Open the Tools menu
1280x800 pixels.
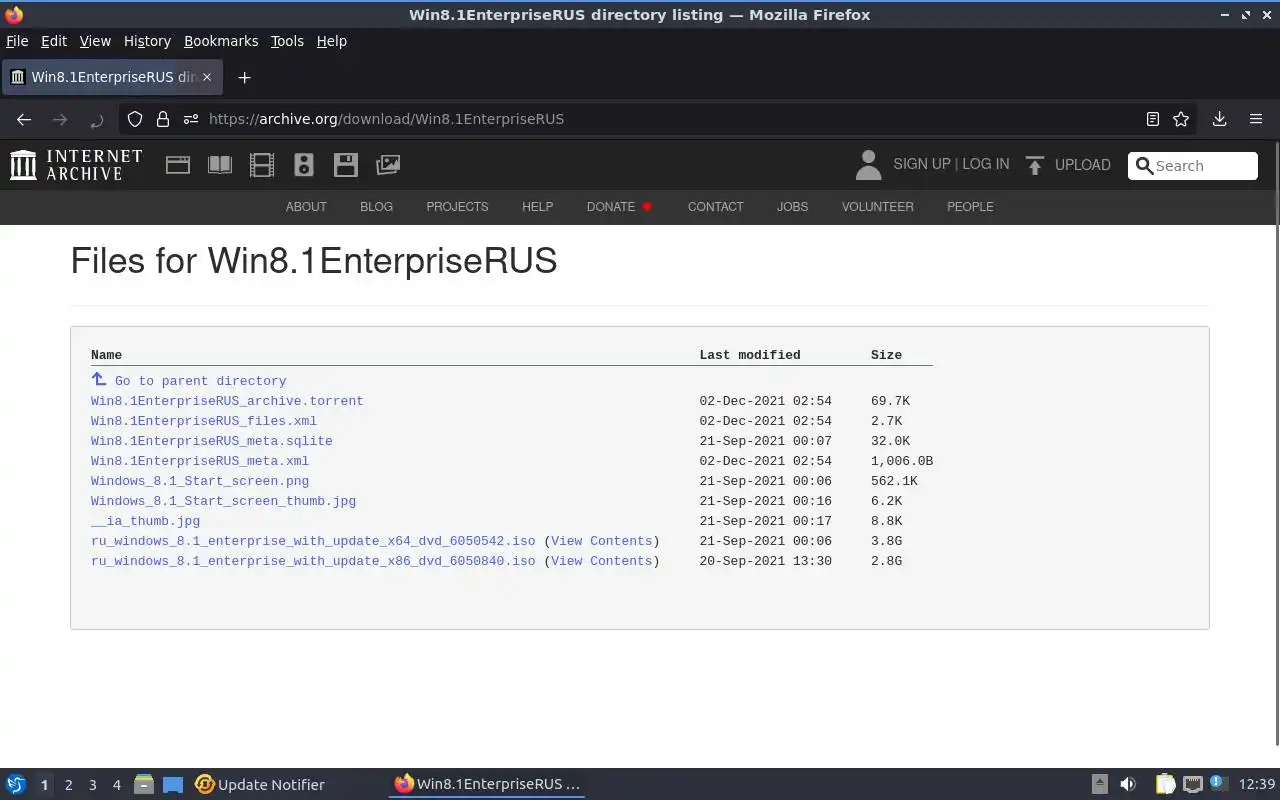tap(287, 41)
